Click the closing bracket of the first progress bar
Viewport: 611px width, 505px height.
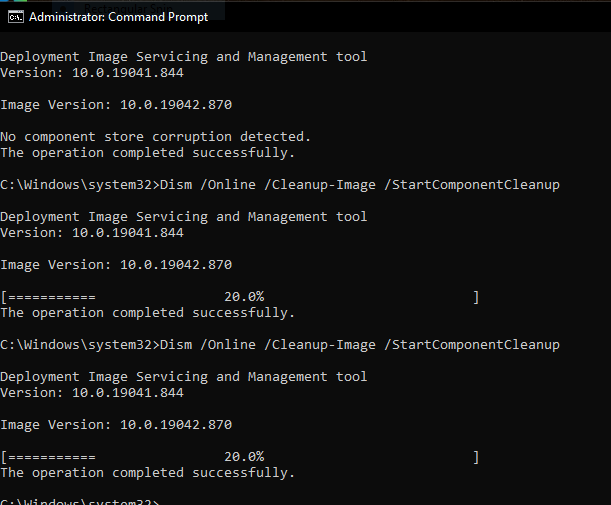tap(476, 297)
